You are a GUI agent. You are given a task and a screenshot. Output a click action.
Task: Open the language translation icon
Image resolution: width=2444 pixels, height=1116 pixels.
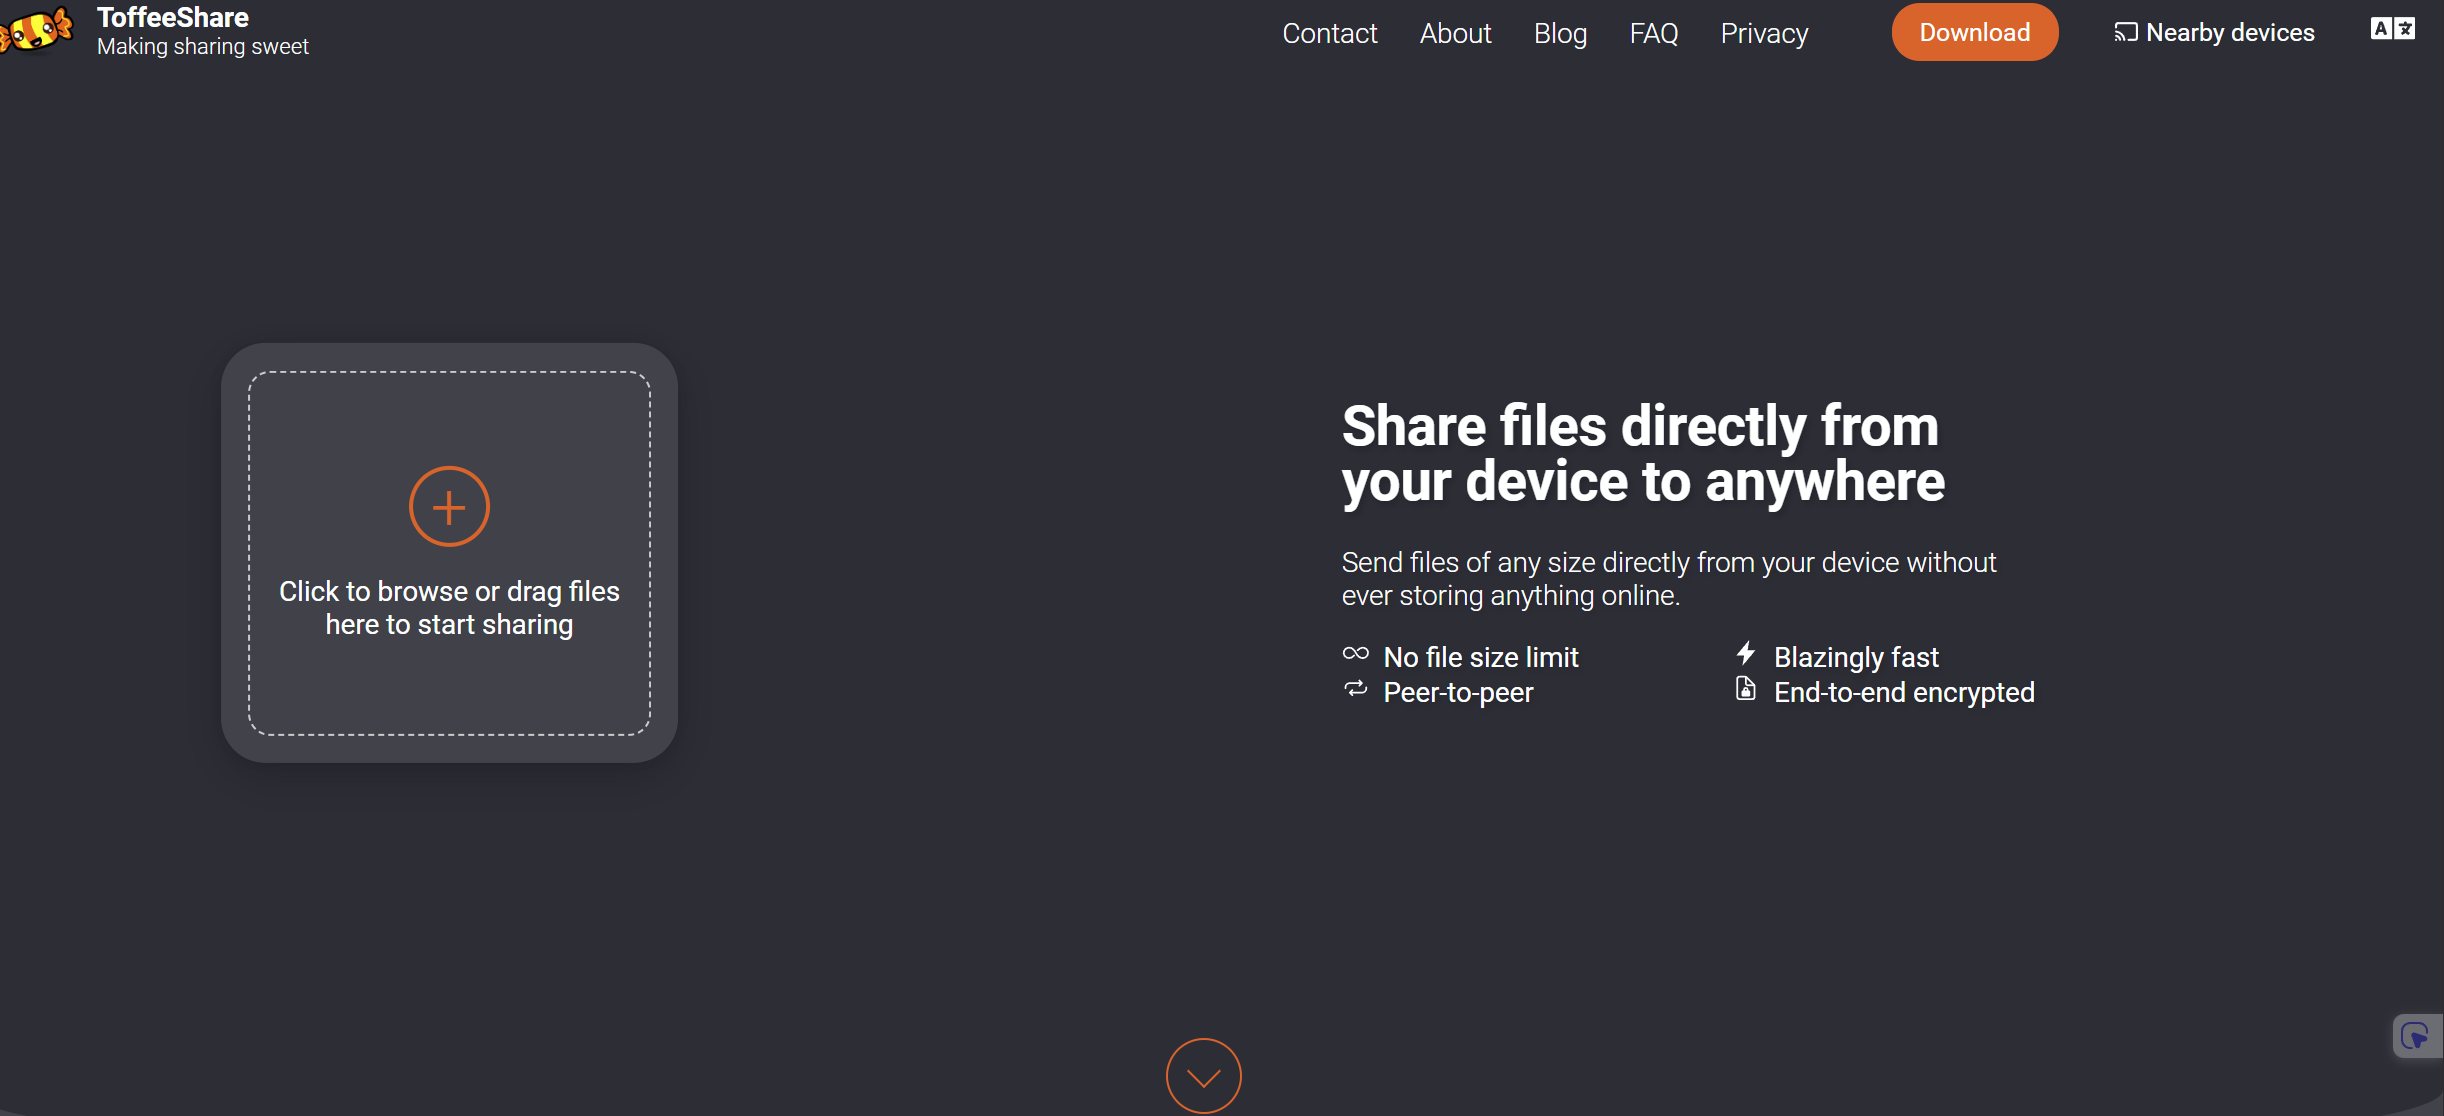pos(2392,29)
